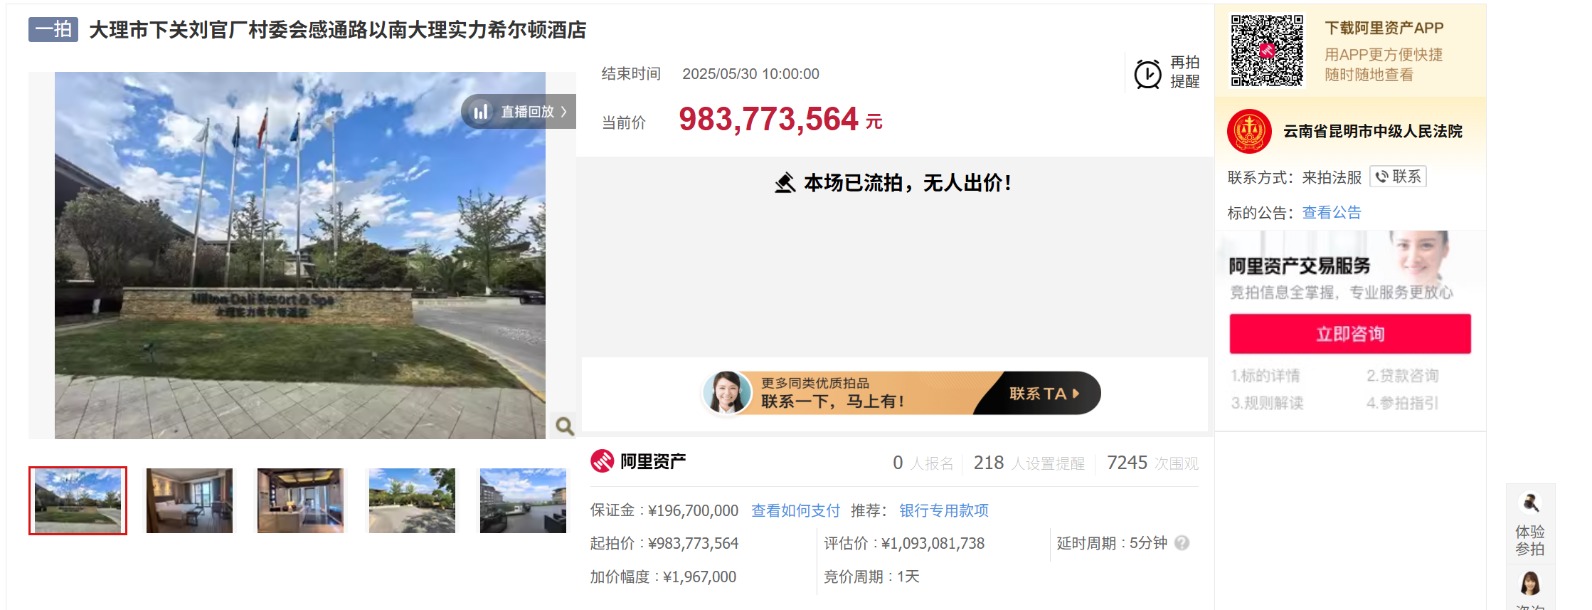Click the end time 2025/05/30 10:00:00
The image size is (1592, 610).
(x=750, y=74)
